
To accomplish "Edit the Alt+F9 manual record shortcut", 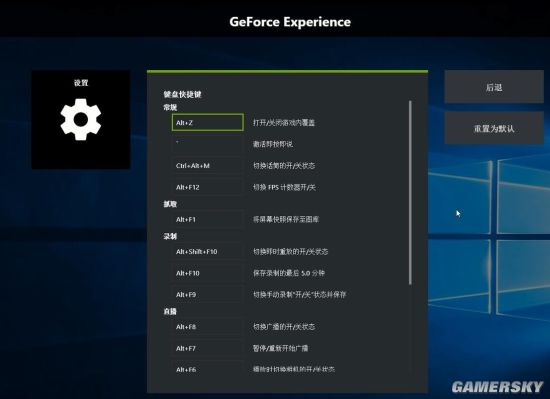I will [x=207, y=295].
